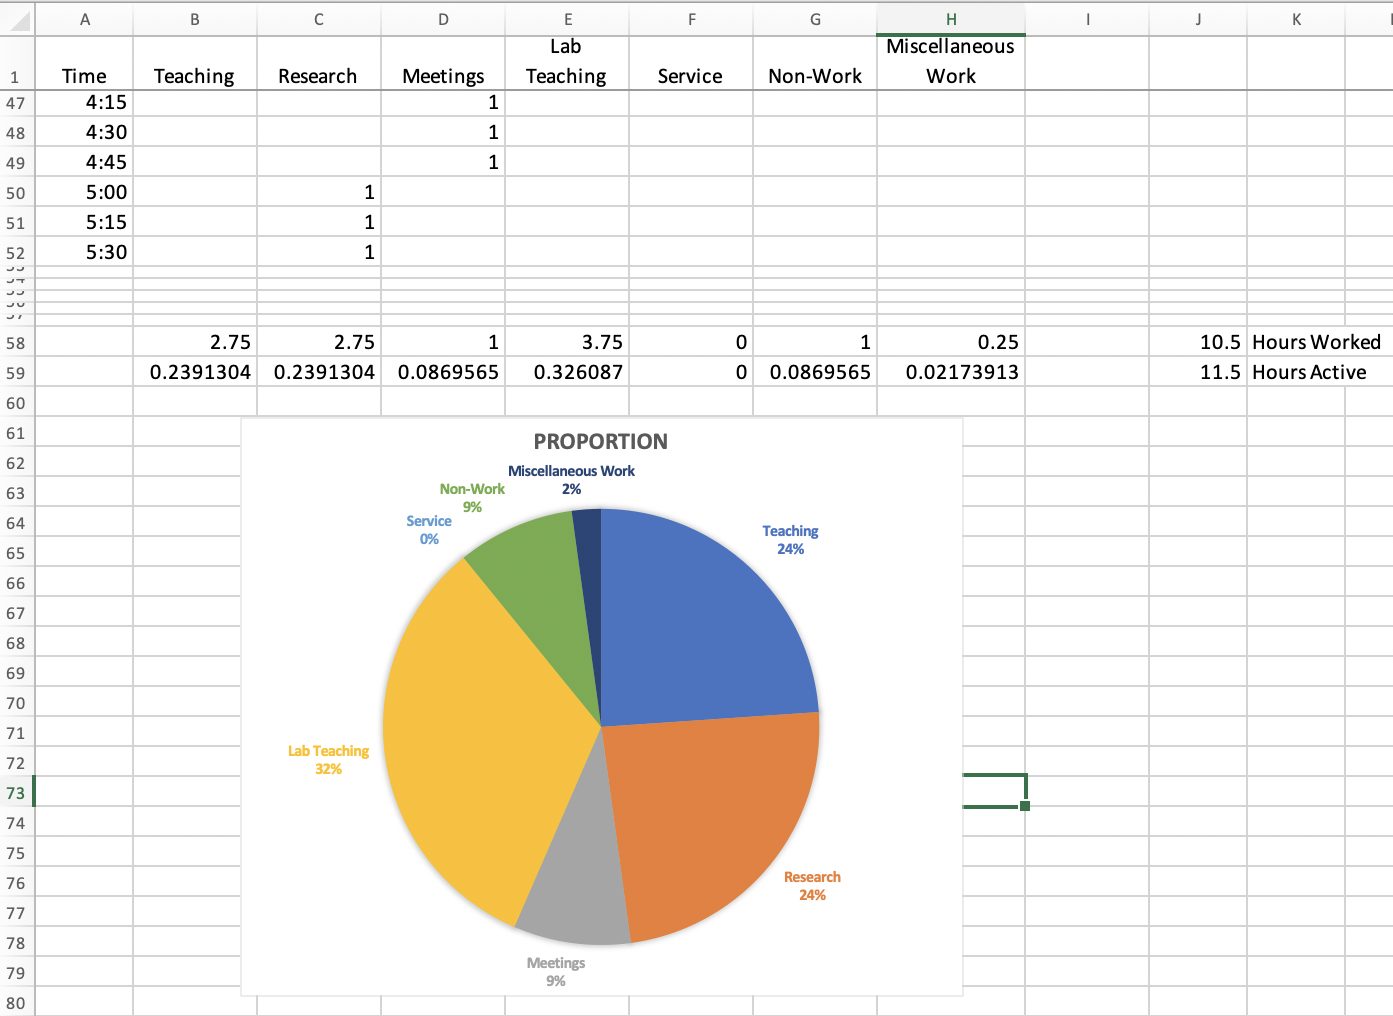
Task: Select the column H header
Action: (950, 19)
